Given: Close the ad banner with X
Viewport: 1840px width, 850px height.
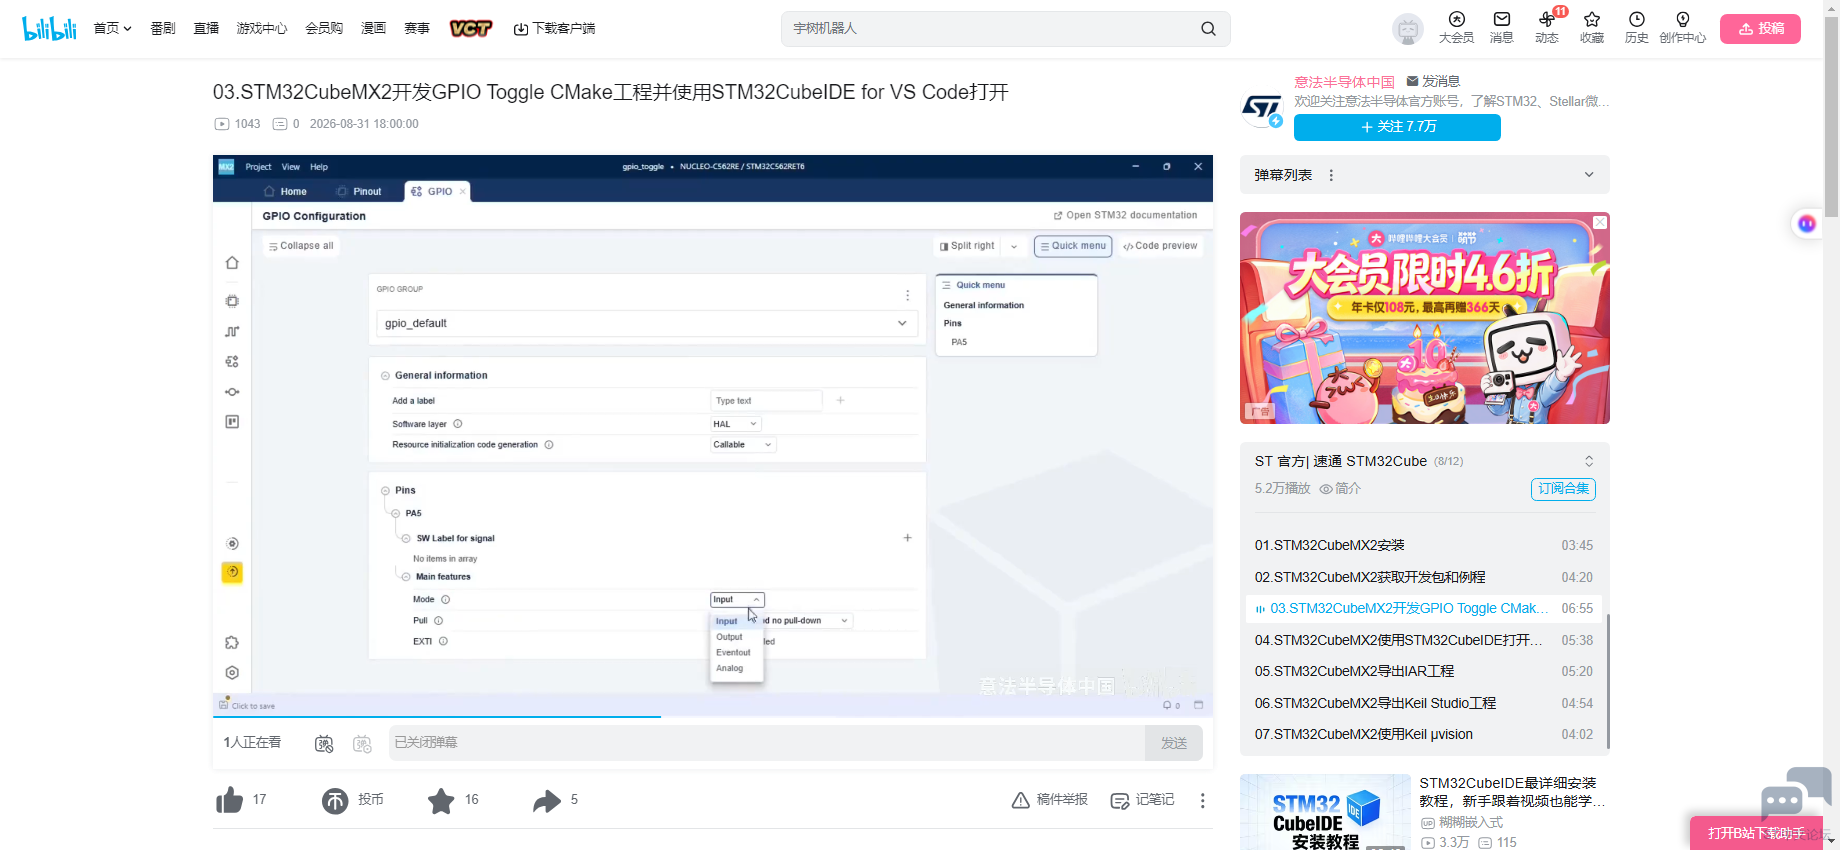Looking at the screenshot, I should [x=1600, y=222].
